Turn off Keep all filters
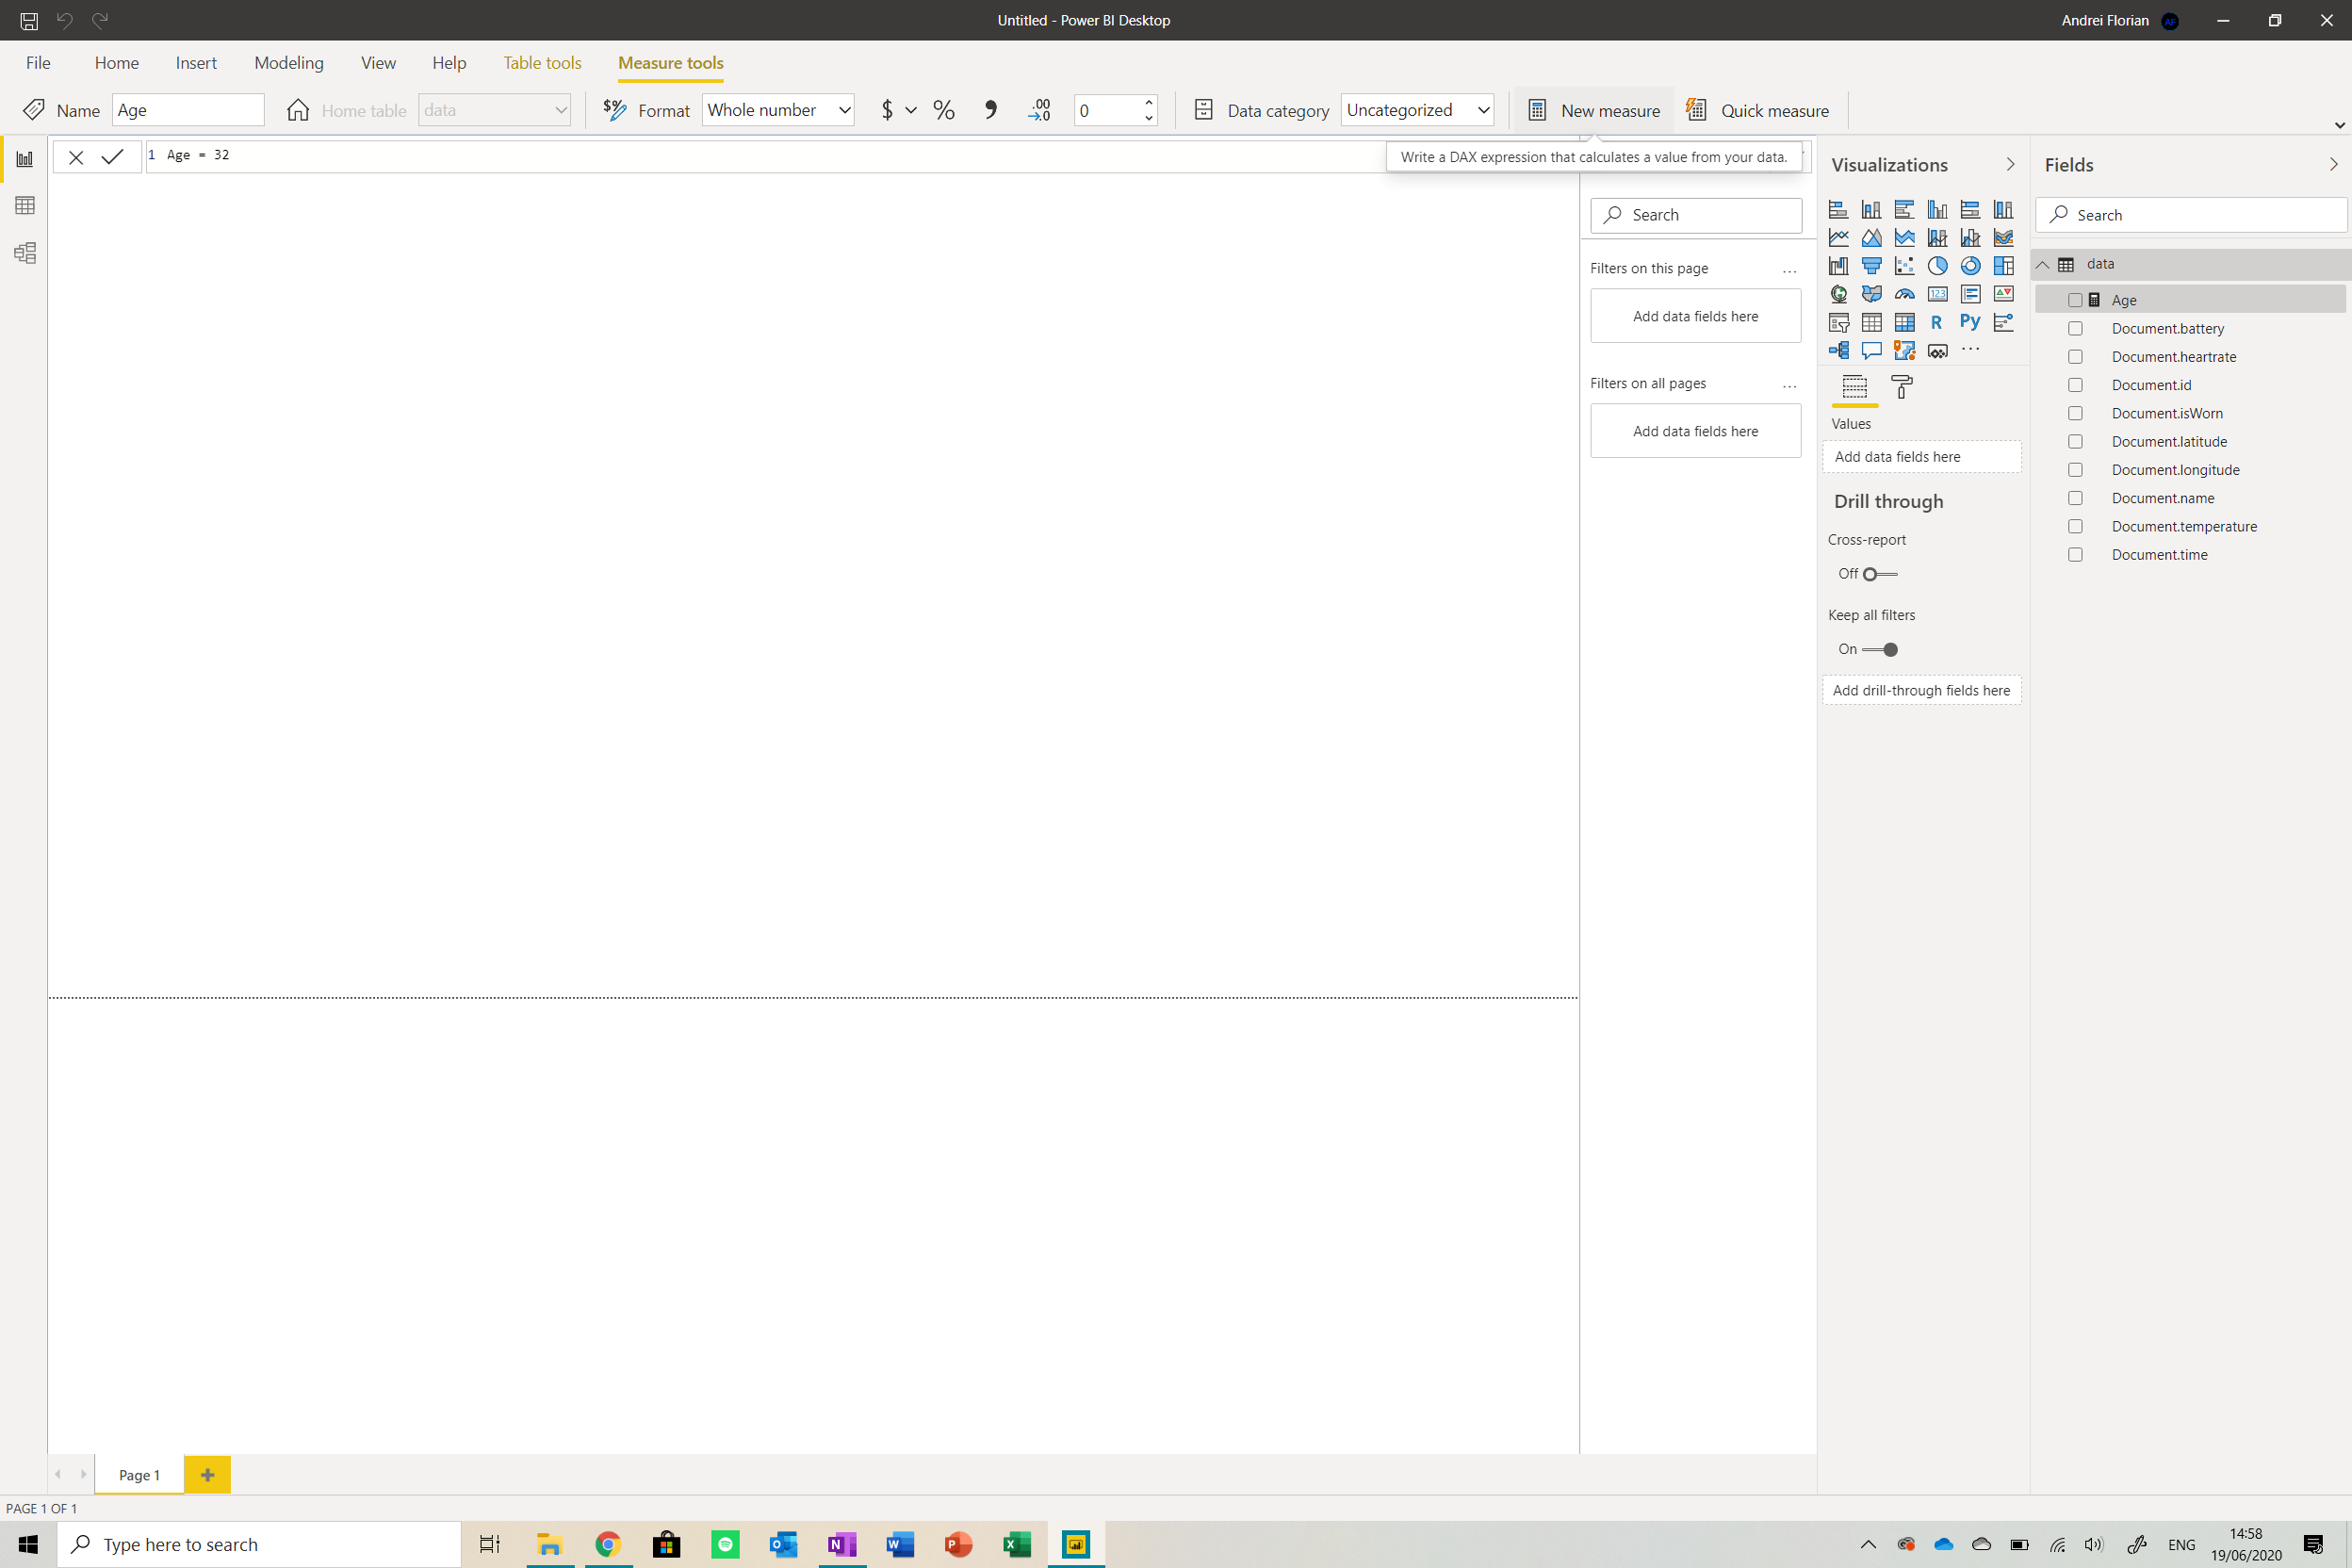Image resolution: width=2352 pixels, height=1568 pixels. tap(1879, 650)
